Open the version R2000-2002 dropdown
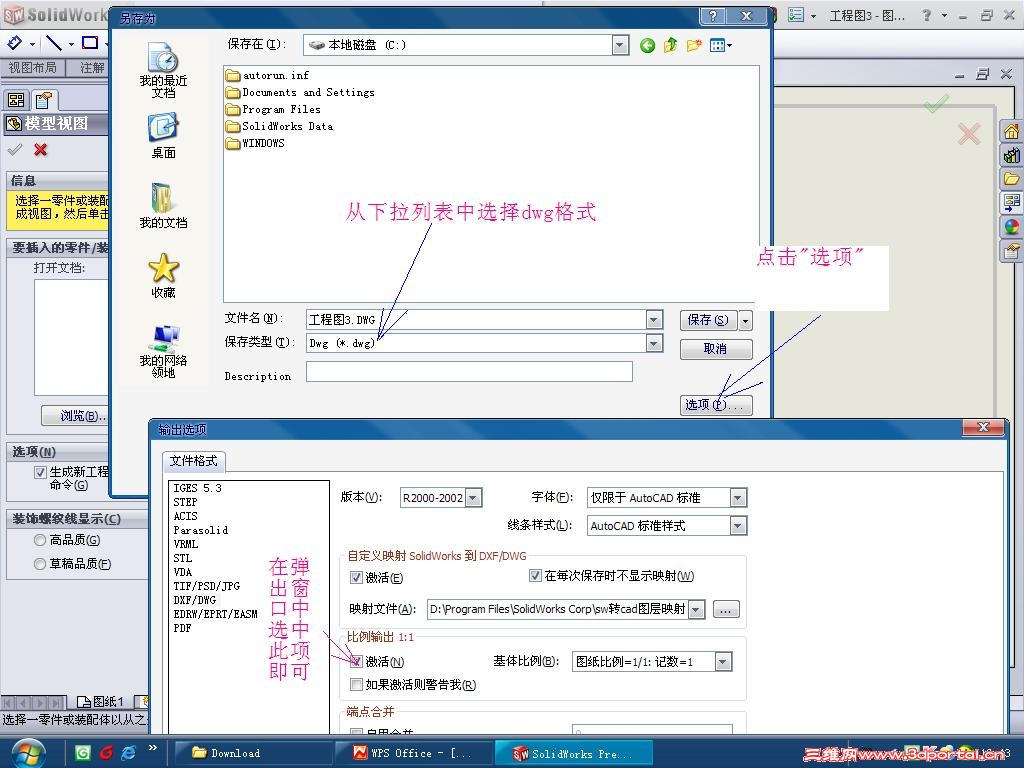 [474, 498]
